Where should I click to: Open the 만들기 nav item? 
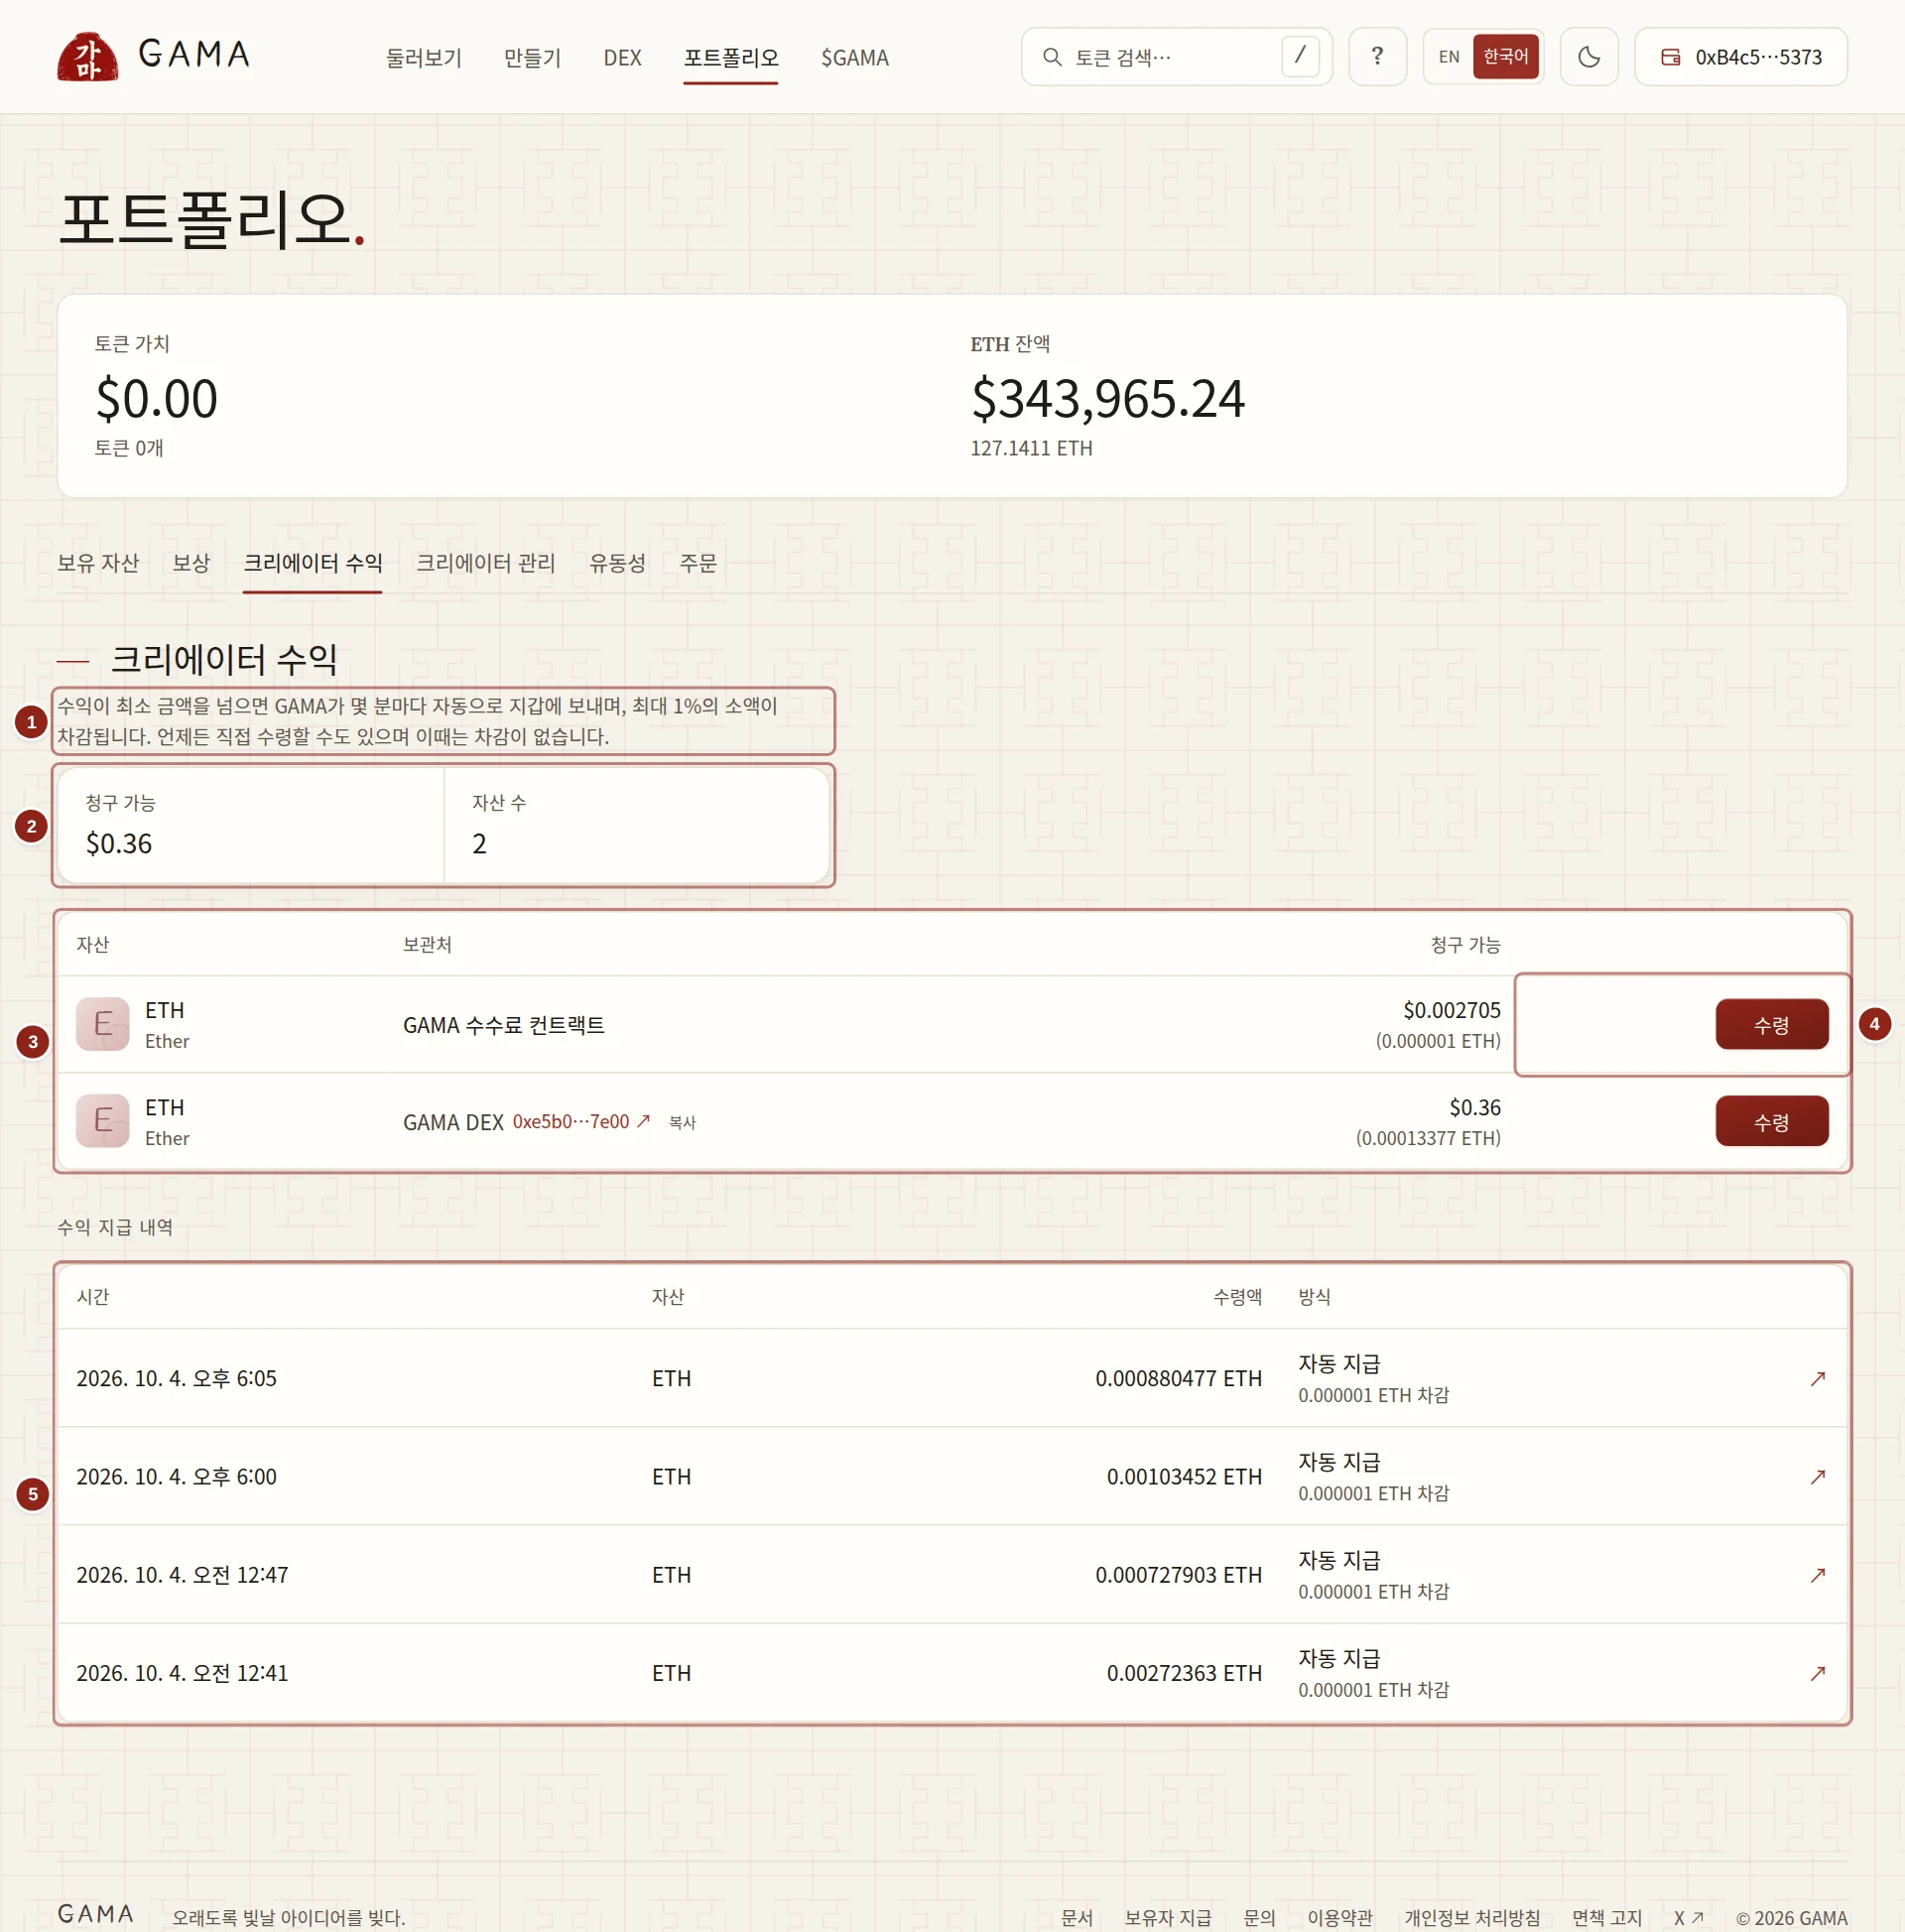[532, 58]
